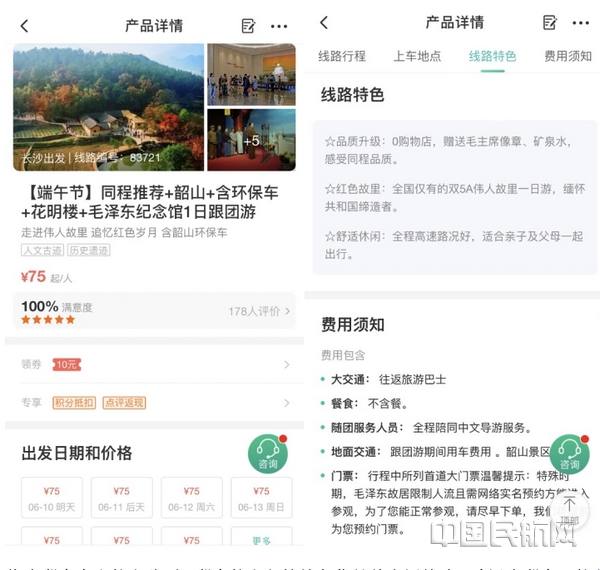
Task: Tap the 历史遗迹 tag
Action: (x=89, y=251)
